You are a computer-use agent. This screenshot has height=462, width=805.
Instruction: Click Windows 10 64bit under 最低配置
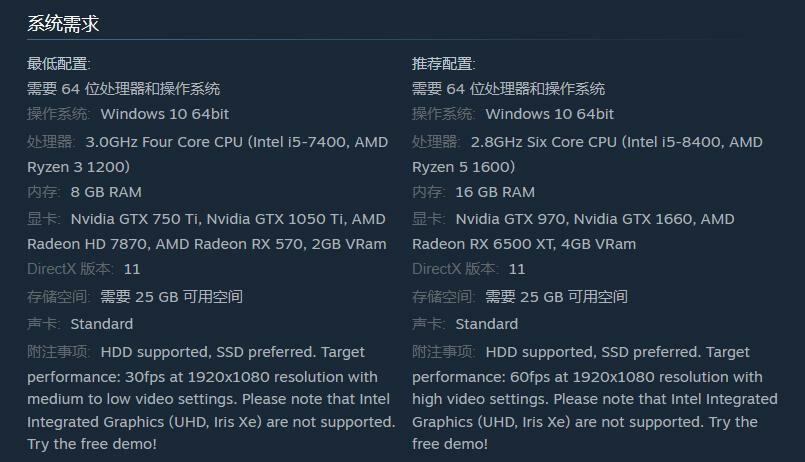click(164, 114)
